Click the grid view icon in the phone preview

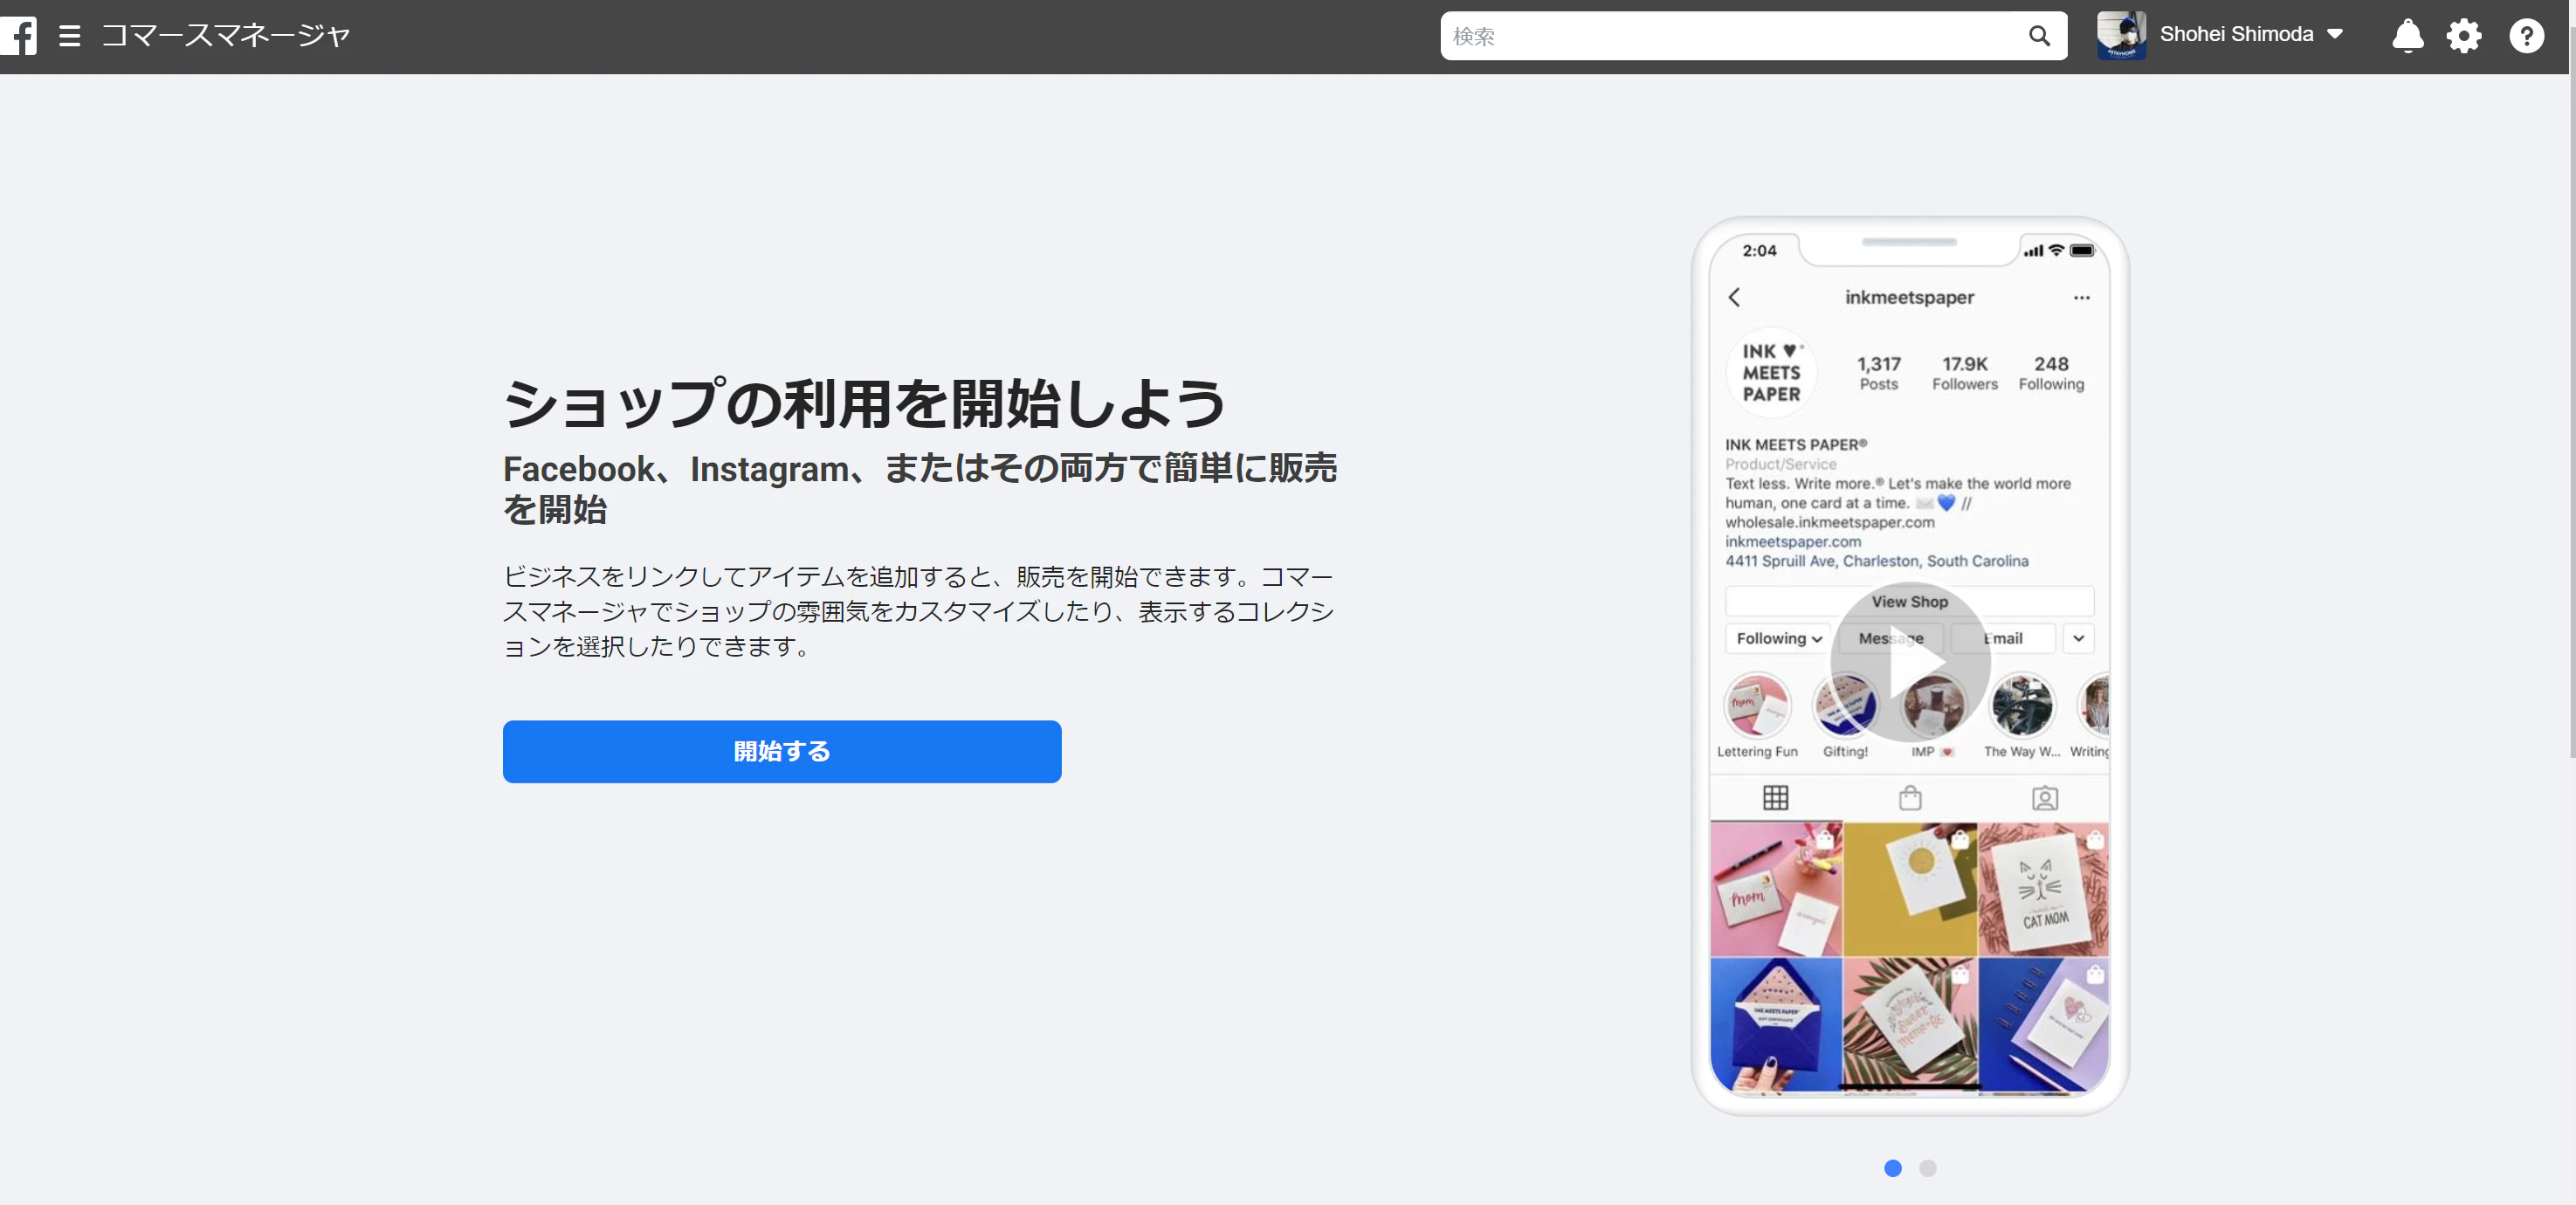[1775, 798]
